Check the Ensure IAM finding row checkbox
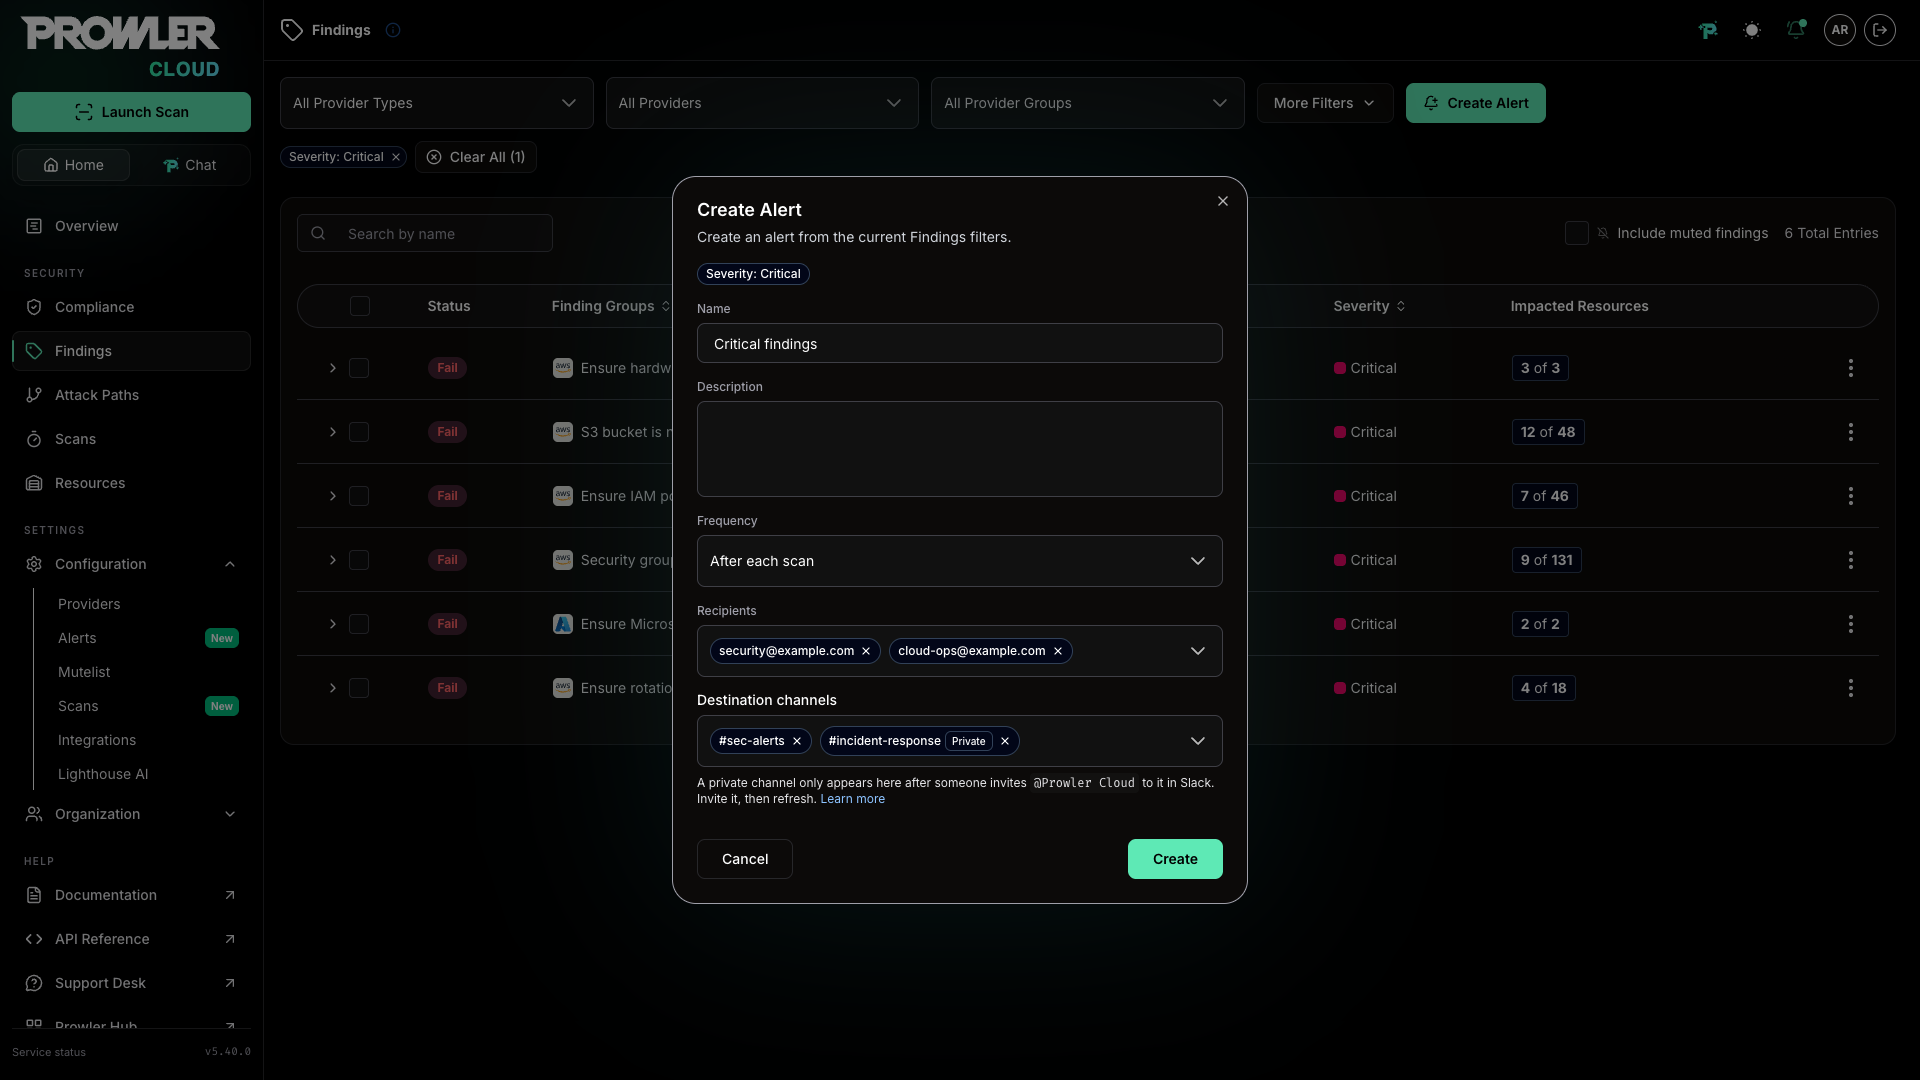The image size is (1920, 1080). tap(359, 496)
